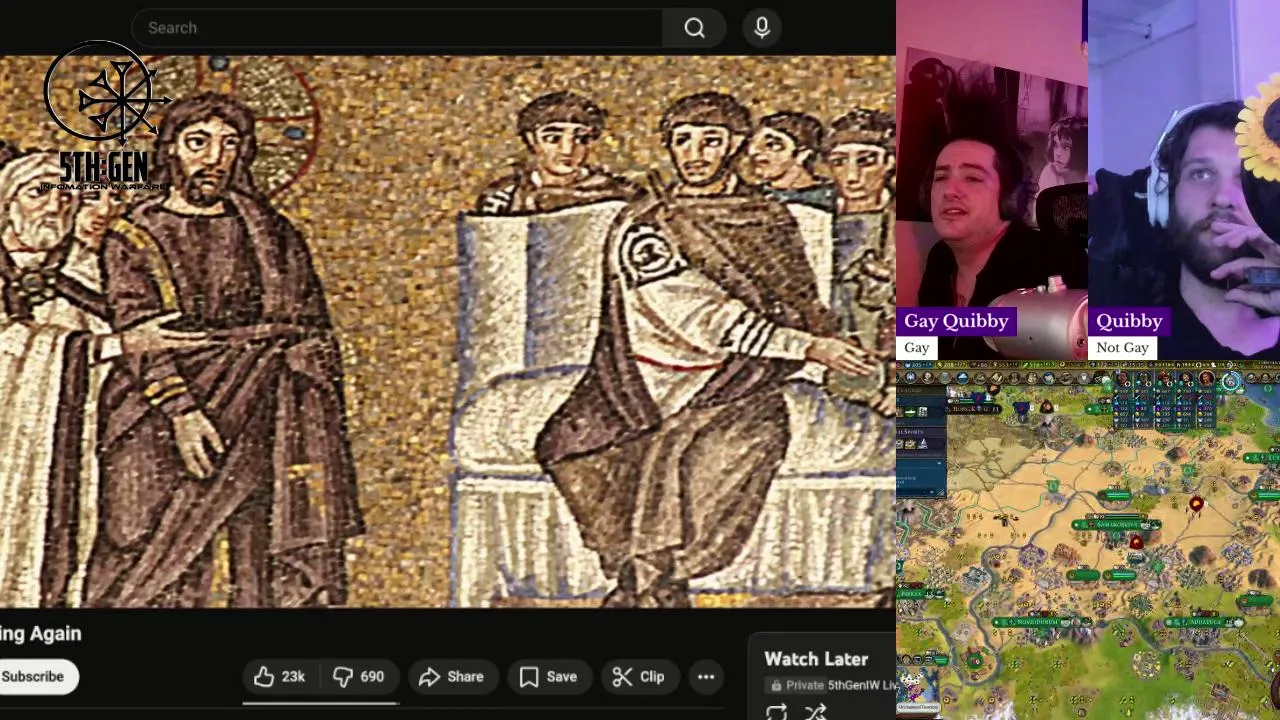Click the YouTube Search input field
Viewport: 1280px width, 720px height.
[x=398, y=28]
